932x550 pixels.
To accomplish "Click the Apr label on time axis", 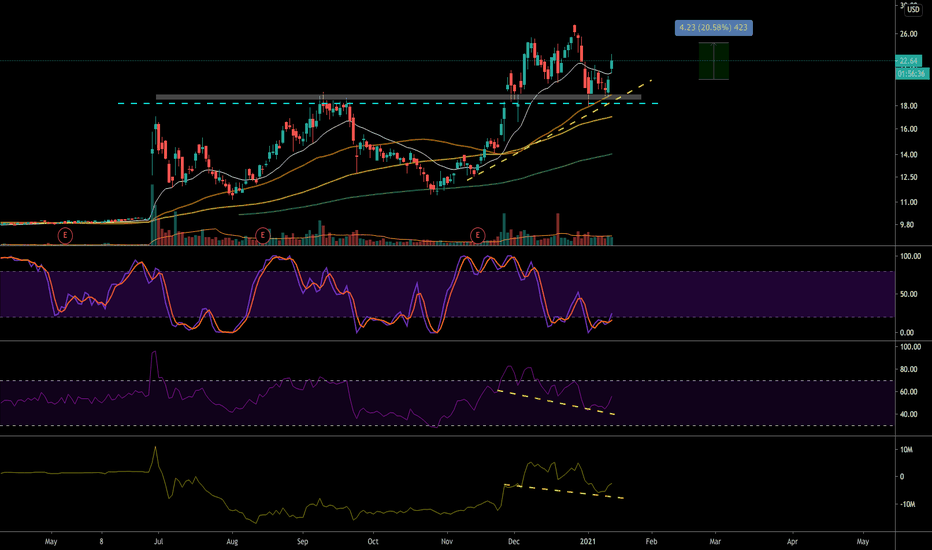I will (x=792, y=541).
